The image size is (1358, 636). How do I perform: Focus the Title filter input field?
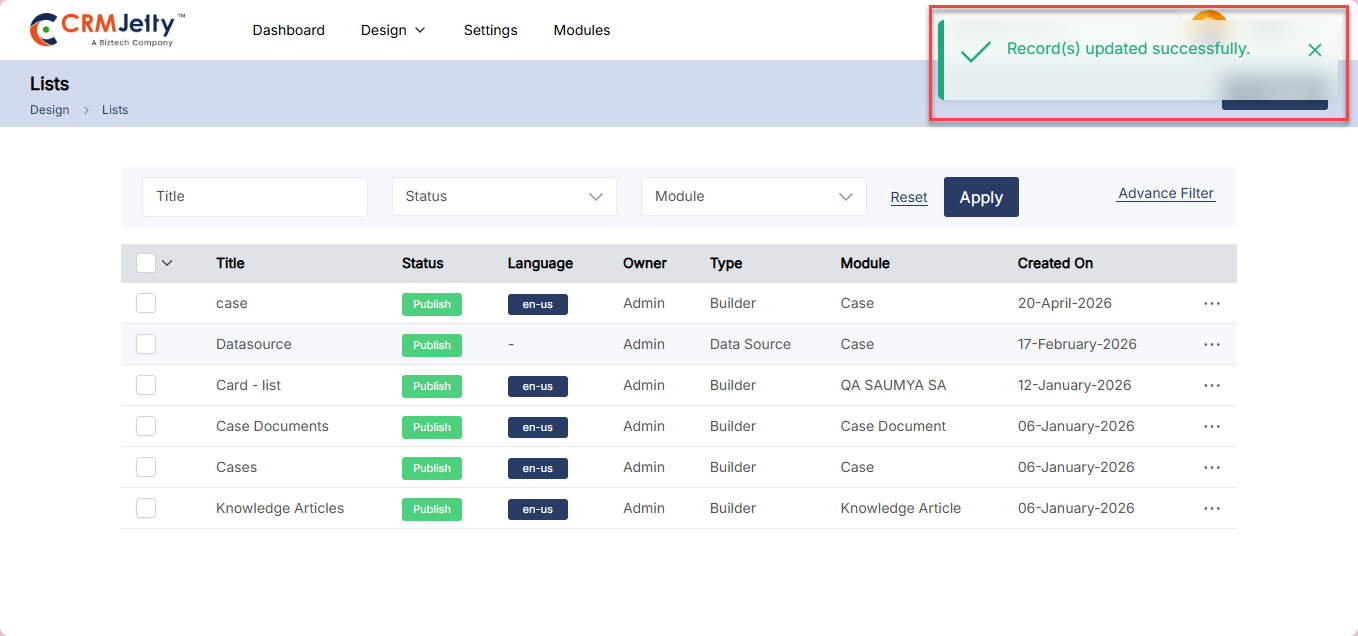point(255,197)
